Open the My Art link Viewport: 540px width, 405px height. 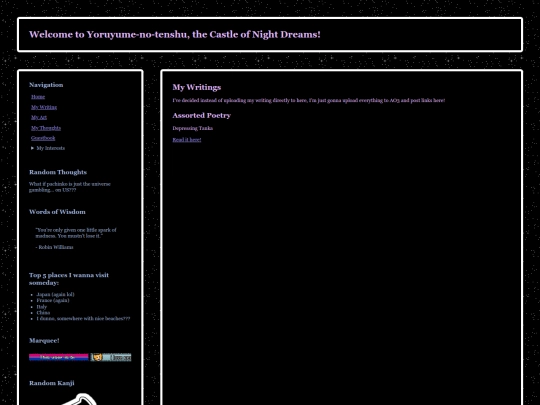point(39,117)
